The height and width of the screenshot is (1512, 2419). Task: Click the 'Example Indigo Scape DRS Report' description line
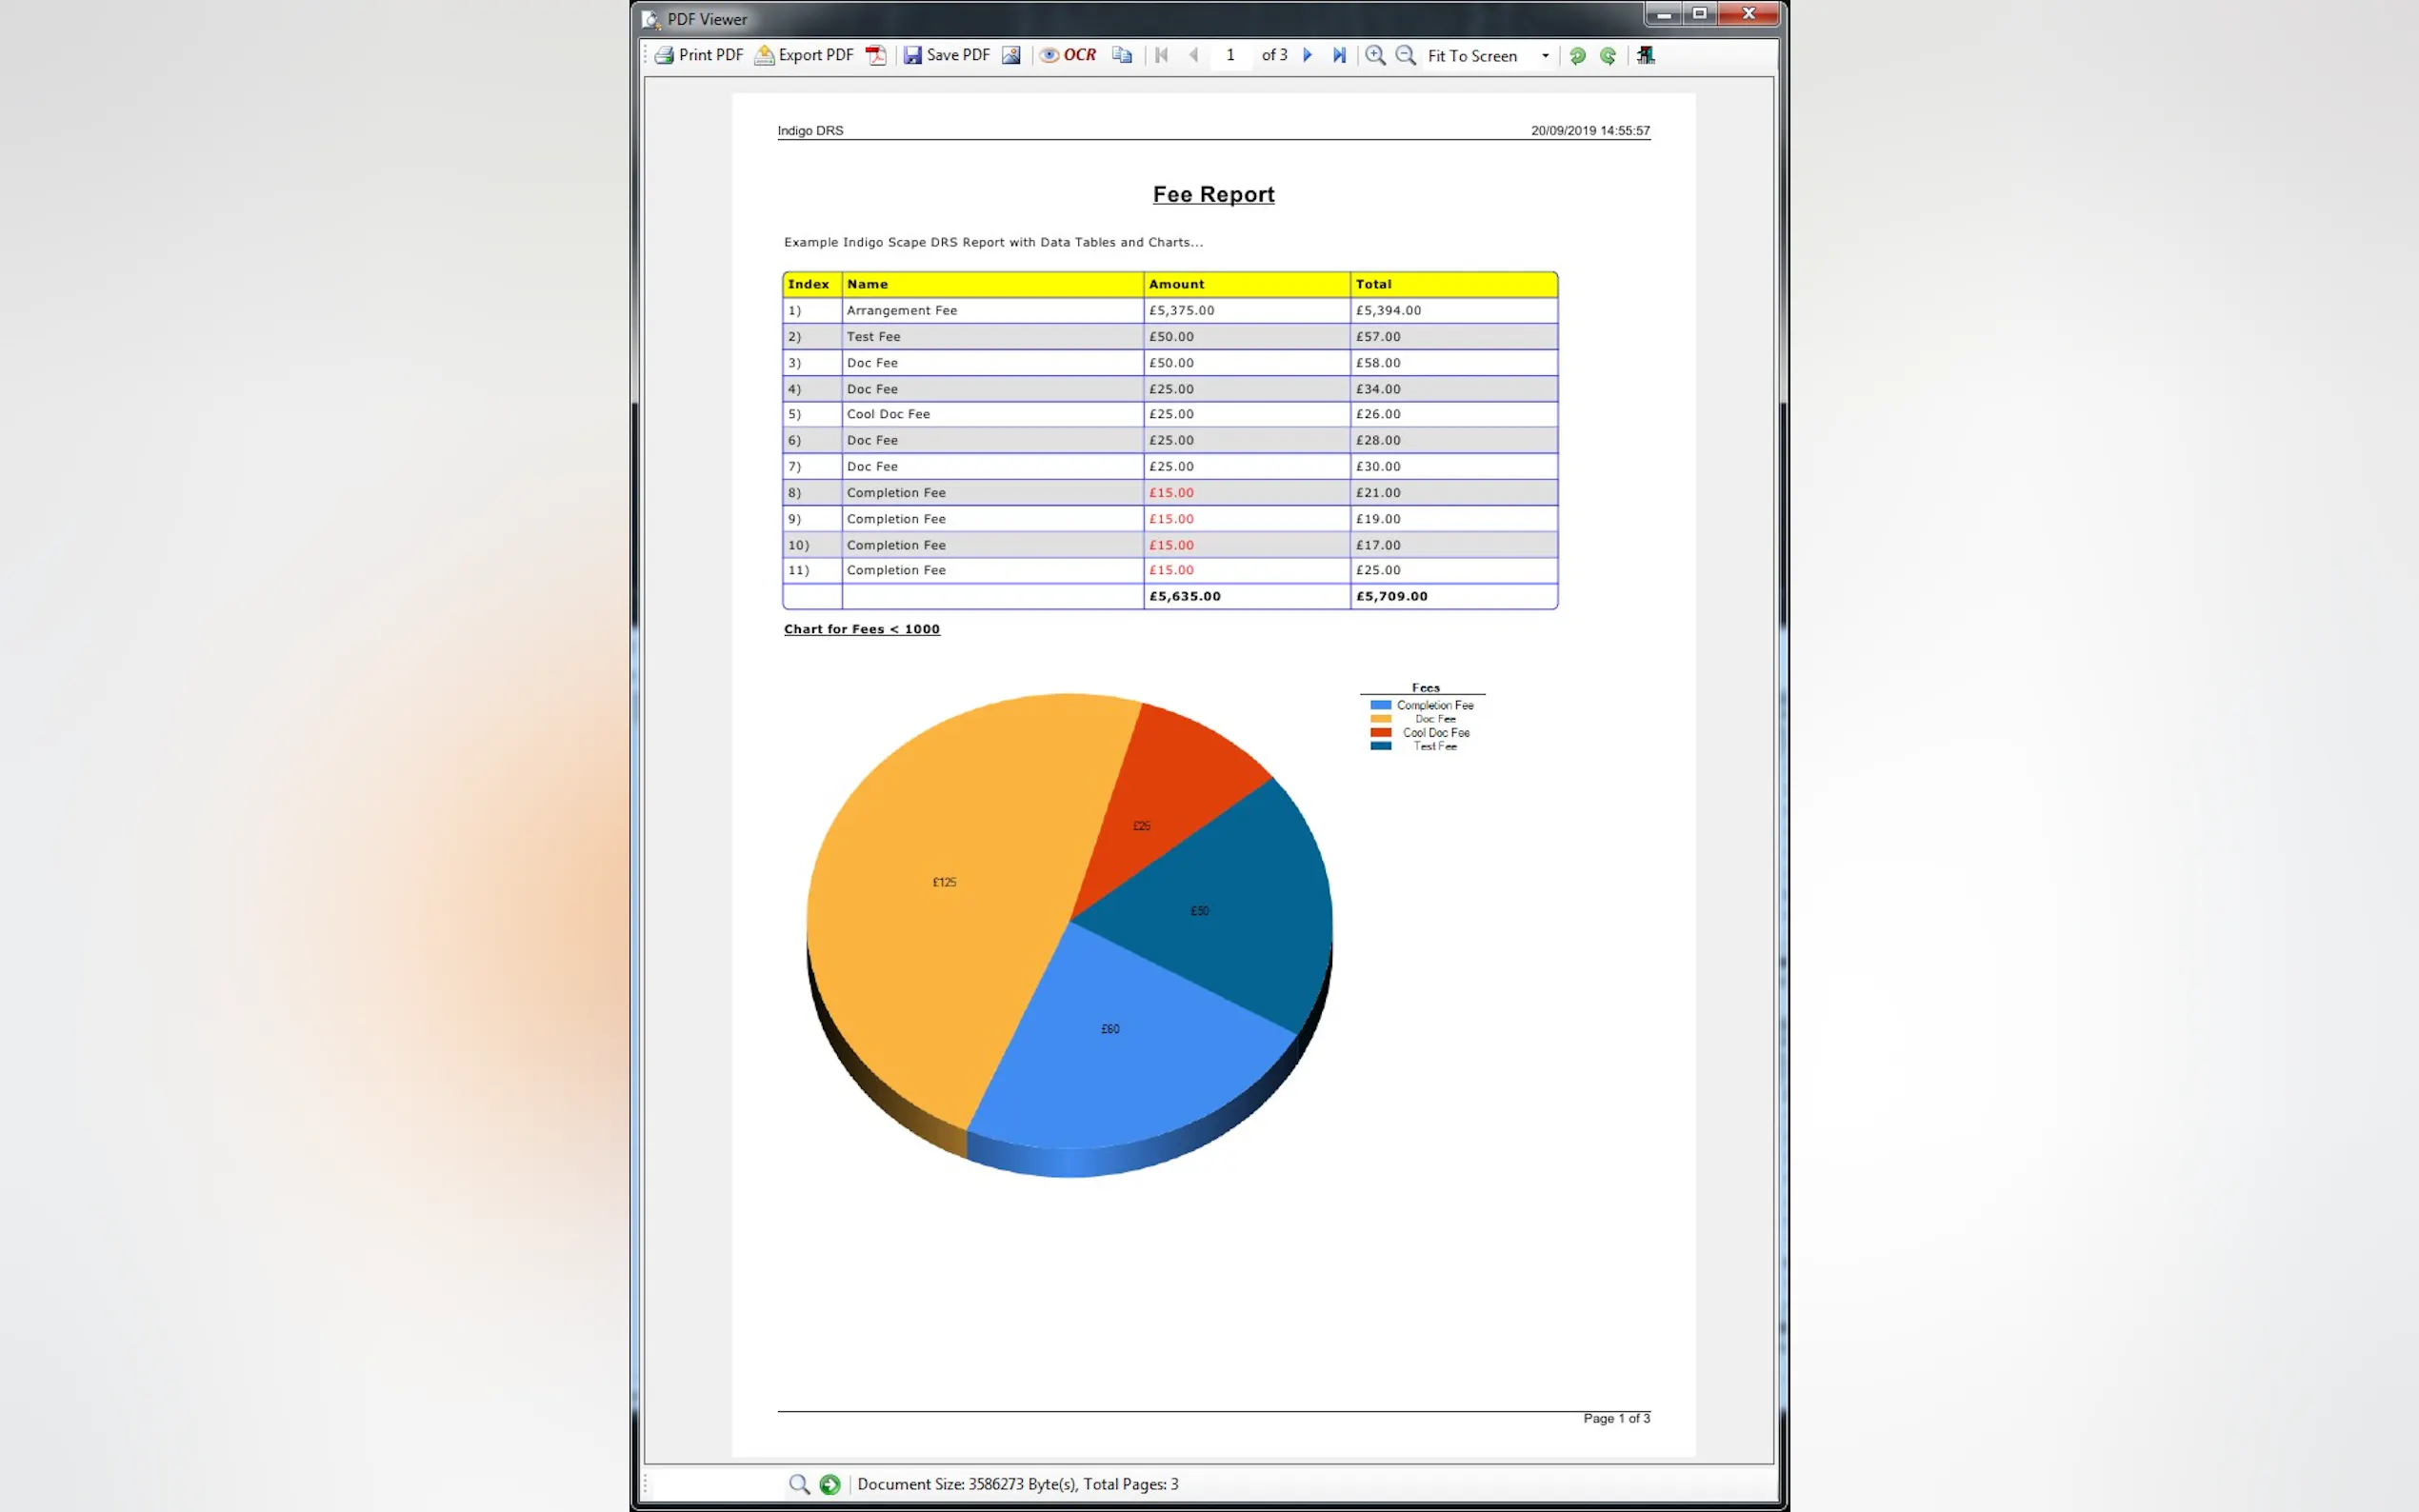click(x=993, y=242)
